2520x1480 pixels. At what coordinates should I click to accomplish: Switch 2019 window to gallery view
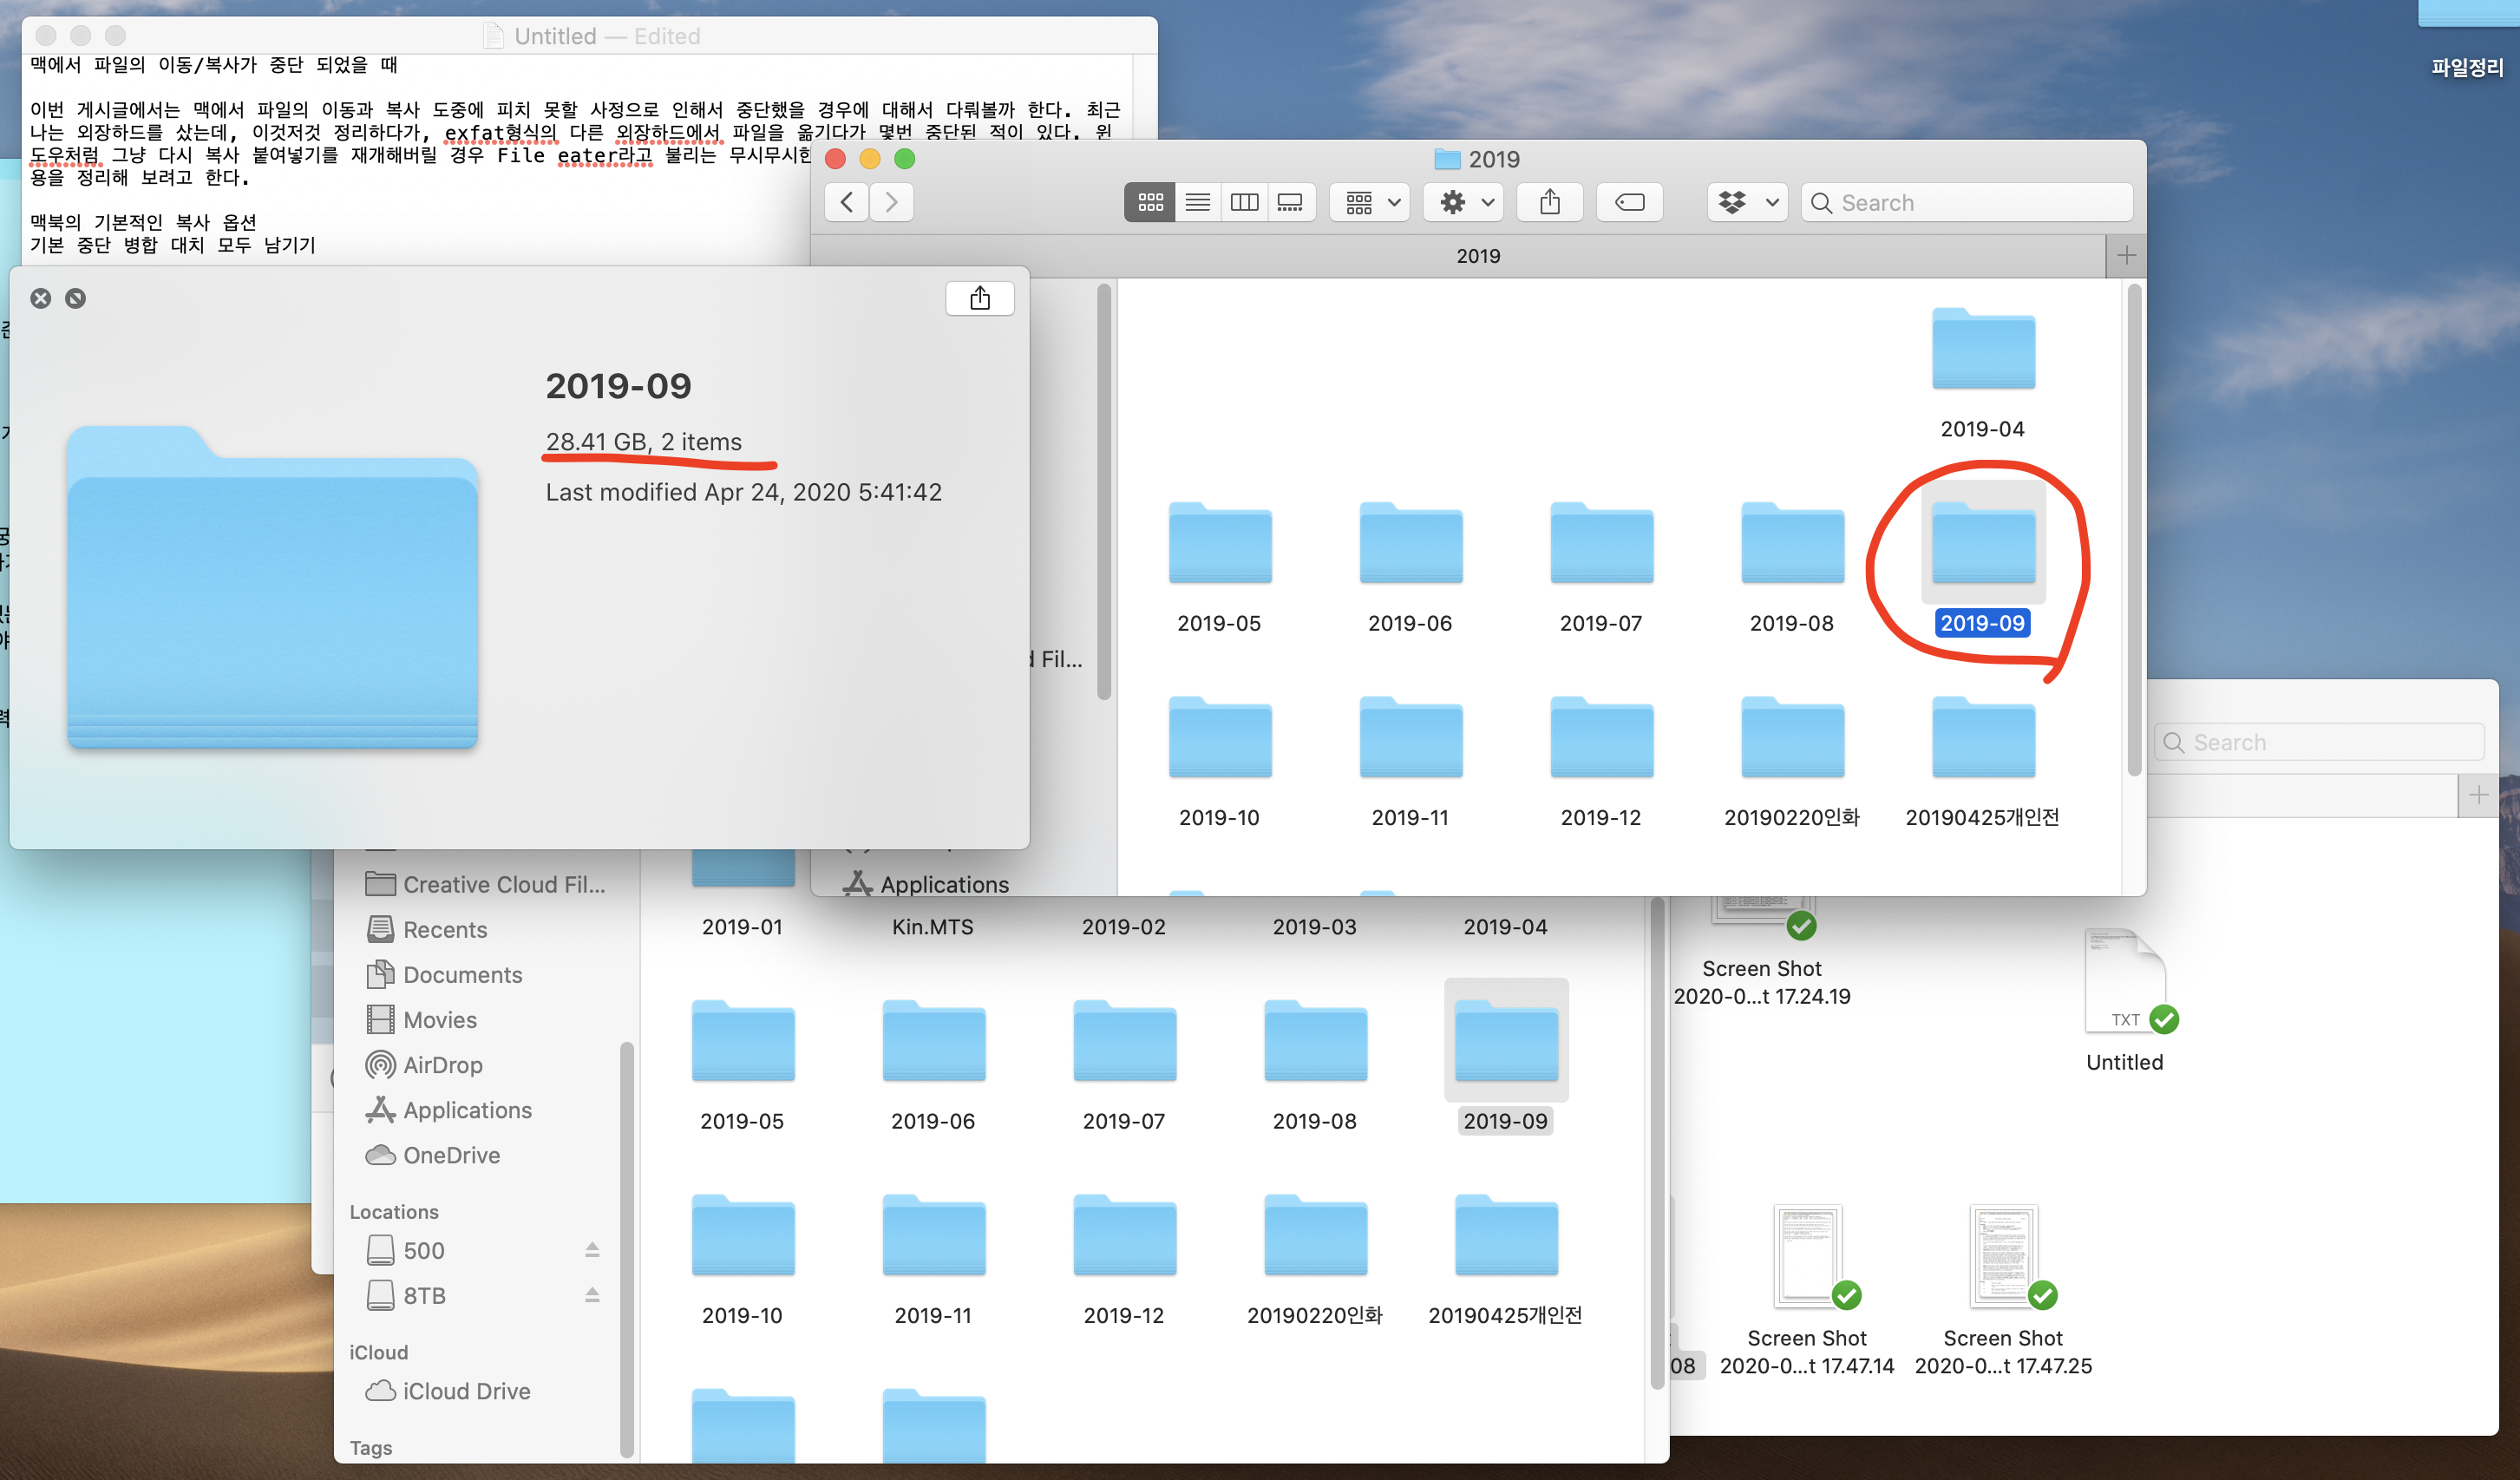(x=1291, y=202)
